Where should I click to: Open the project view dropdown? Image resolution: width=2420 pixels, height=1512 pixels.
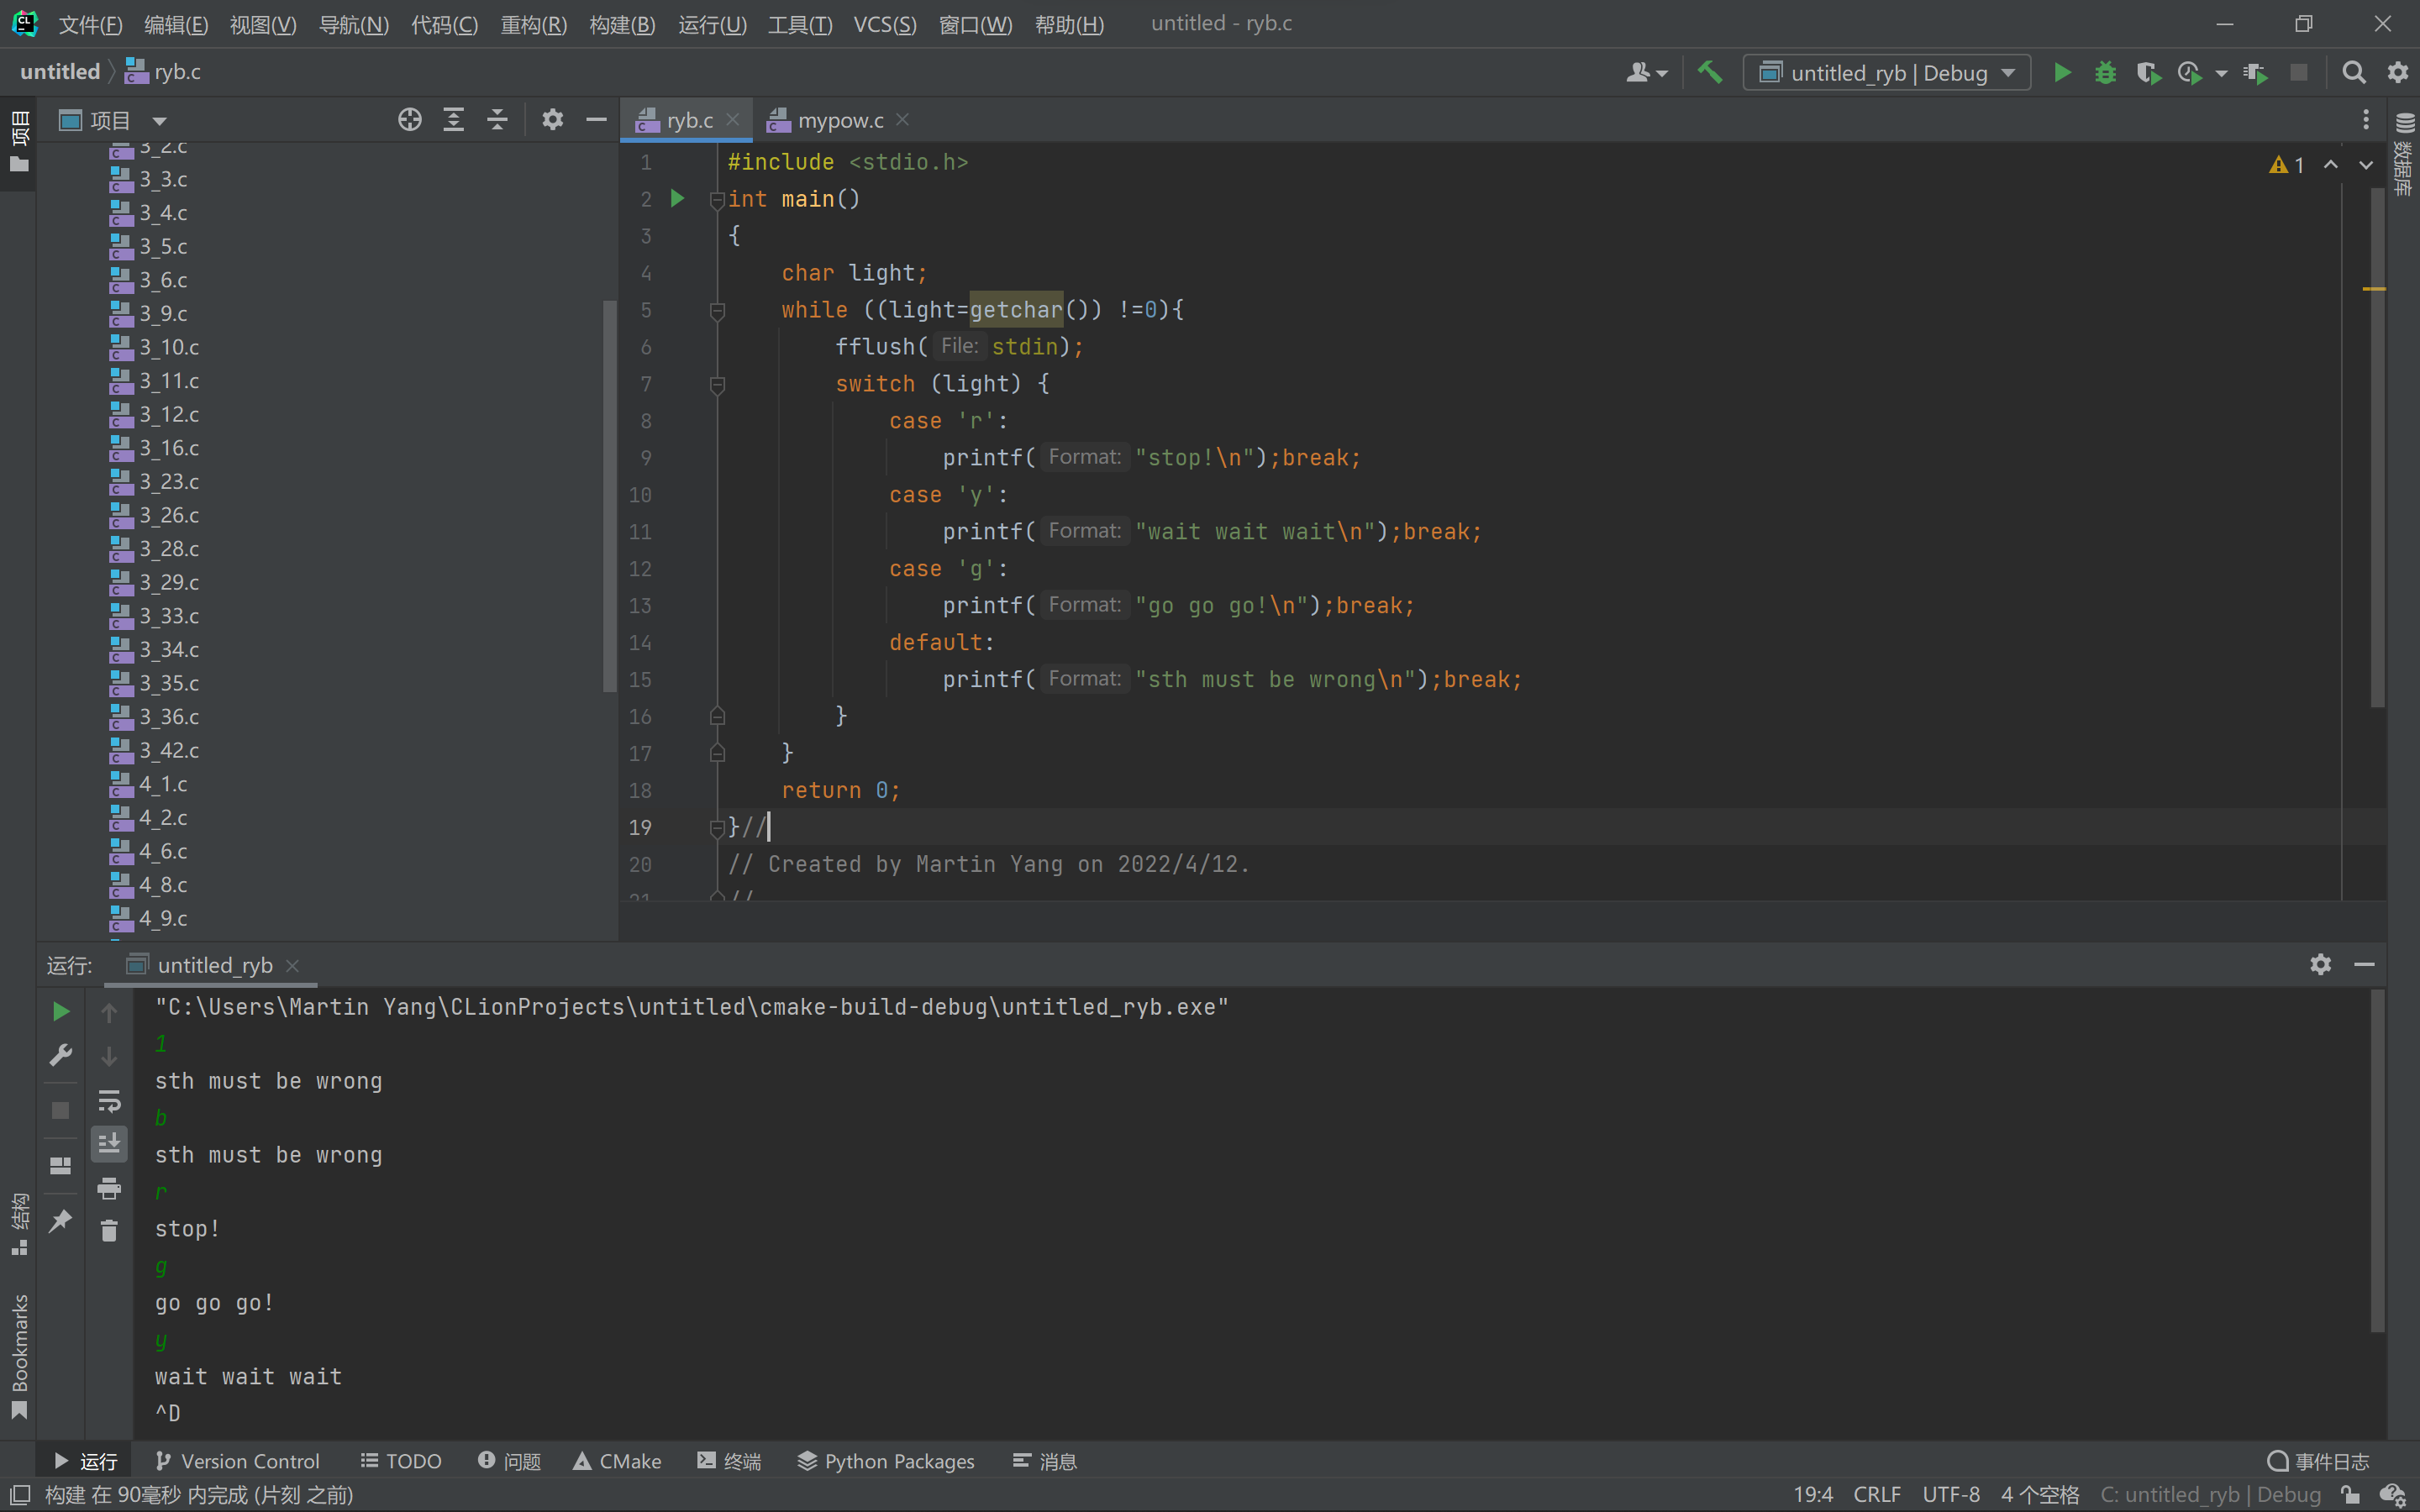[159, 121]
